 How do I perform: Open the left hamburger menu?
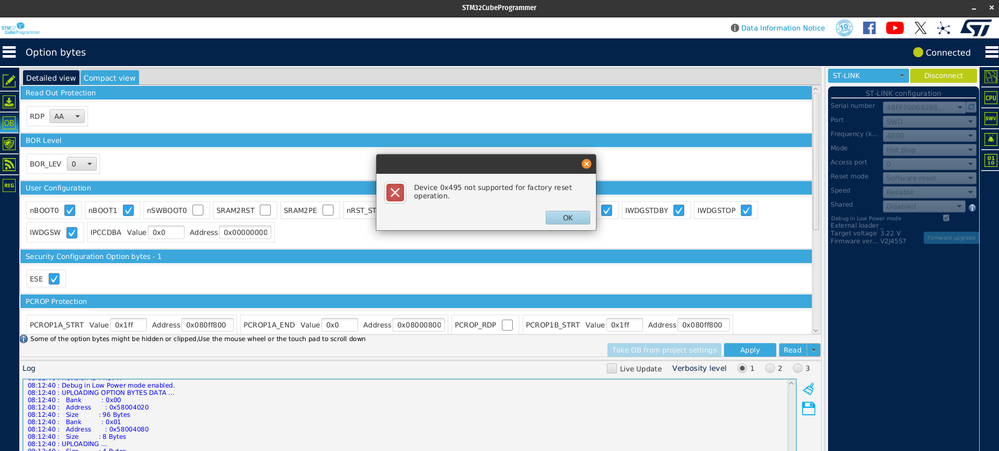tap(9, 52)
